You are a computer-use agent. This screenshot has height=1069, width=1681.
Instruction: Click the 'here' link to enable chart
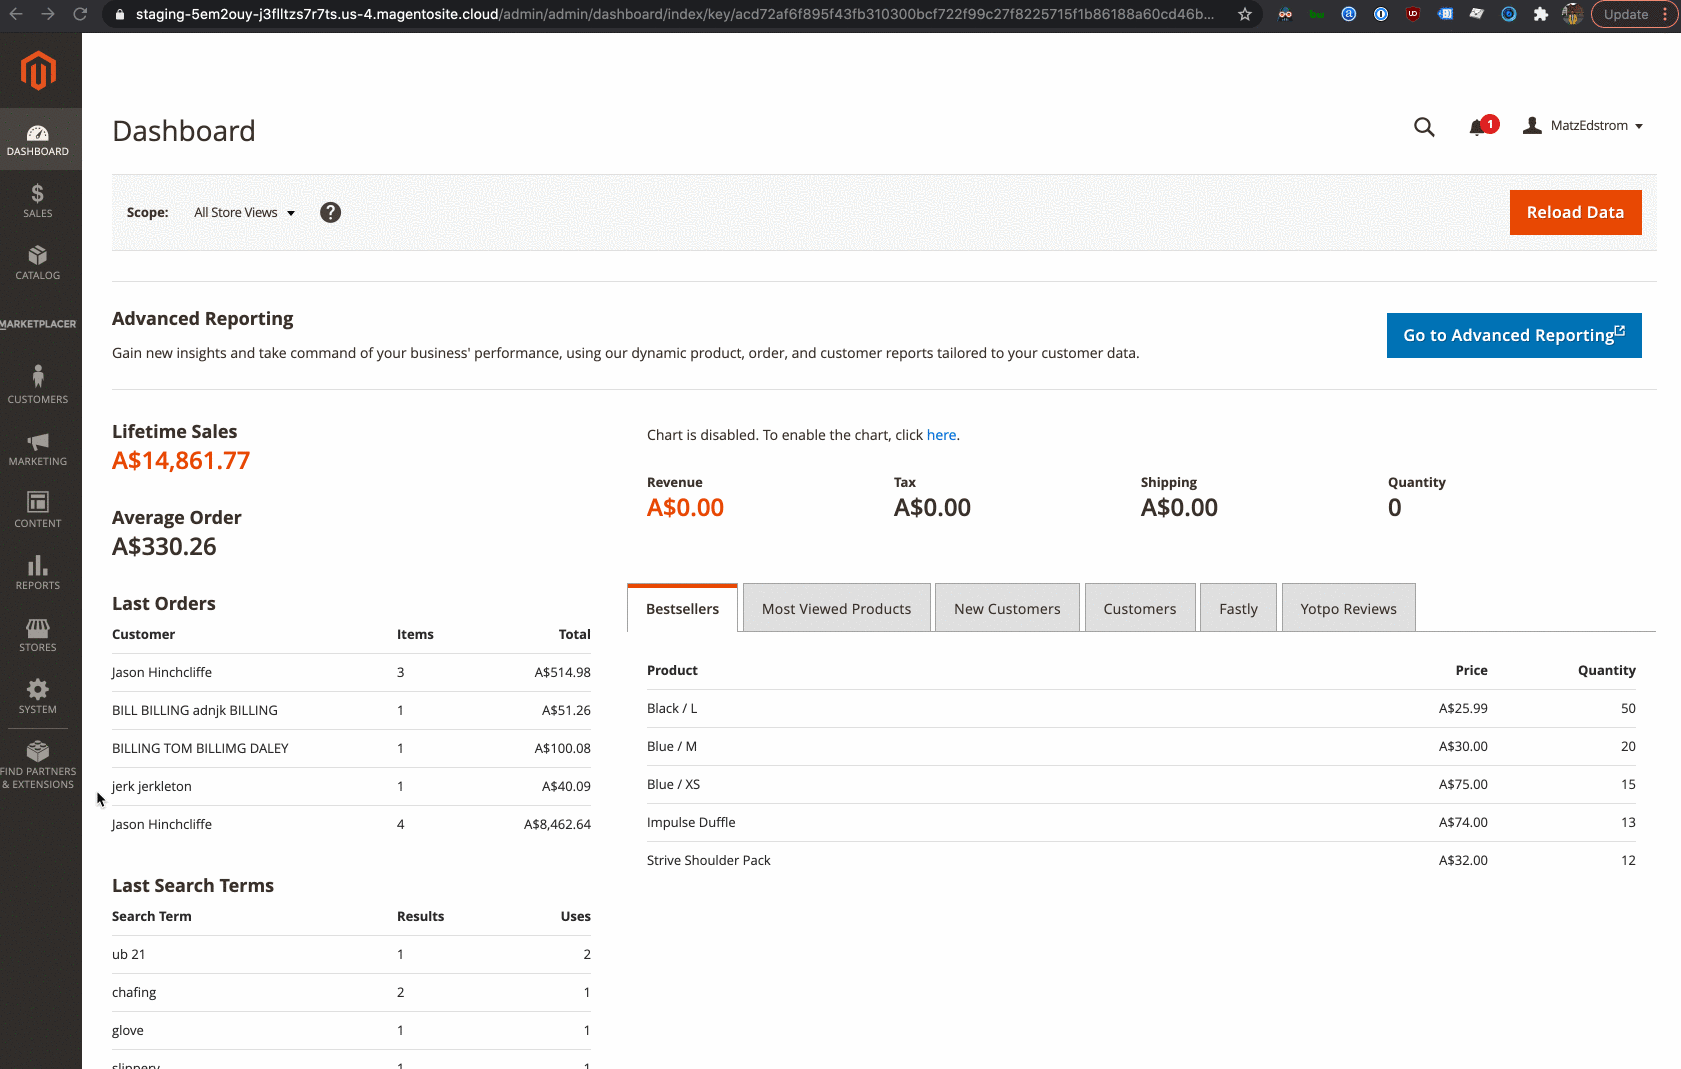click(941, 435)
